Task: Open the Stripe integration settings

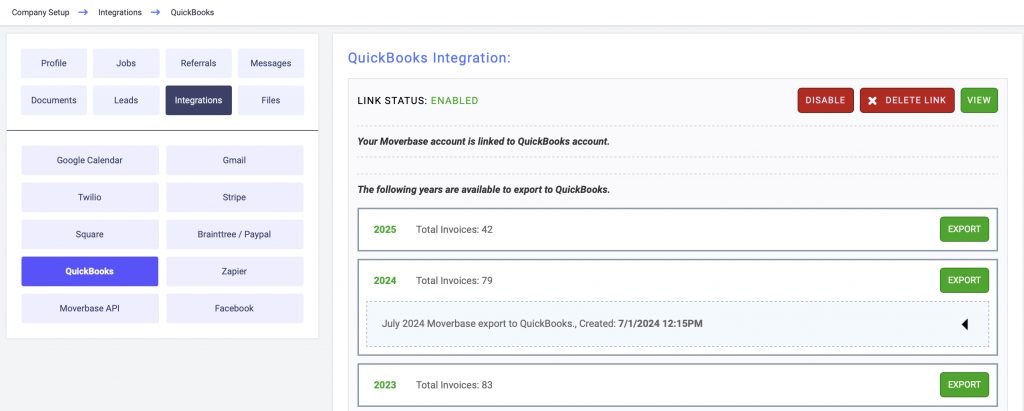Action: click(235, 197)
